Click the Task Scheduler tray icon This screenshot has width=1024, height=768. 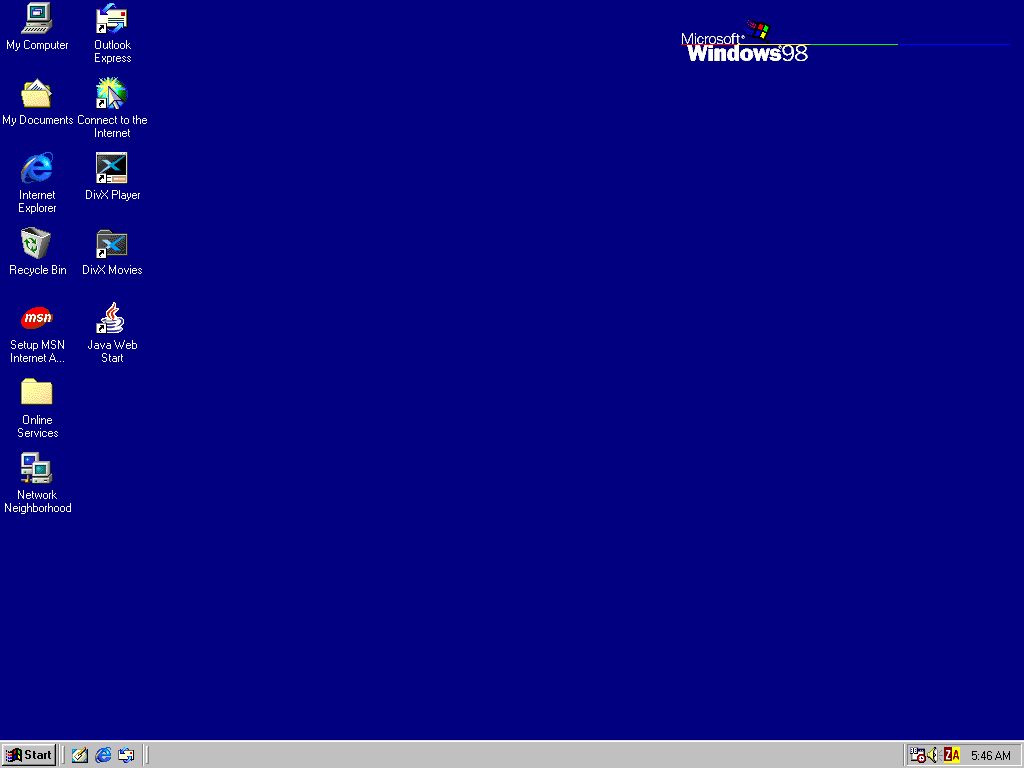coord(917,755)
